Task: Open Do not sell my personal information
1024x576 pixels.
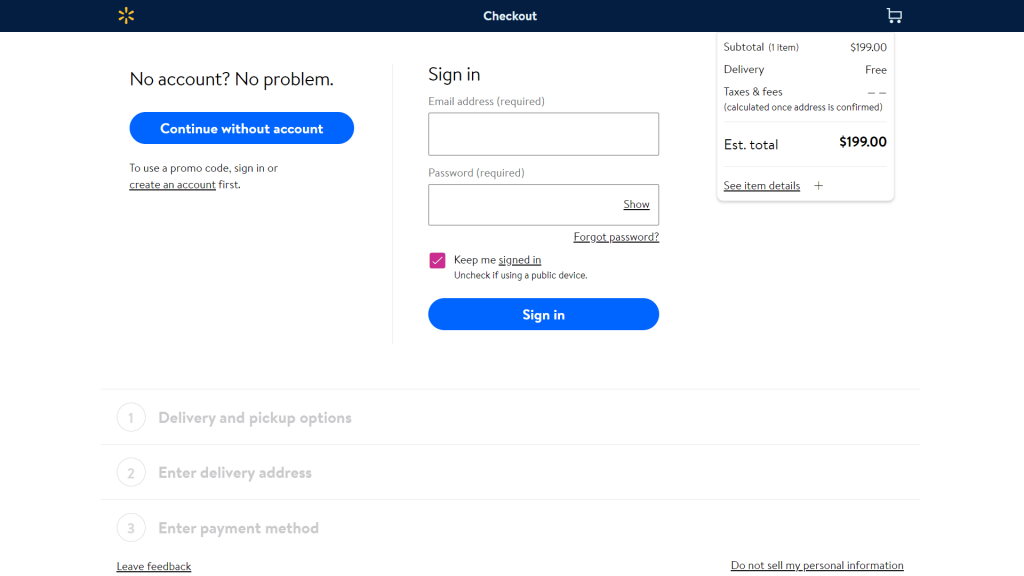Action: pos(817,566)
